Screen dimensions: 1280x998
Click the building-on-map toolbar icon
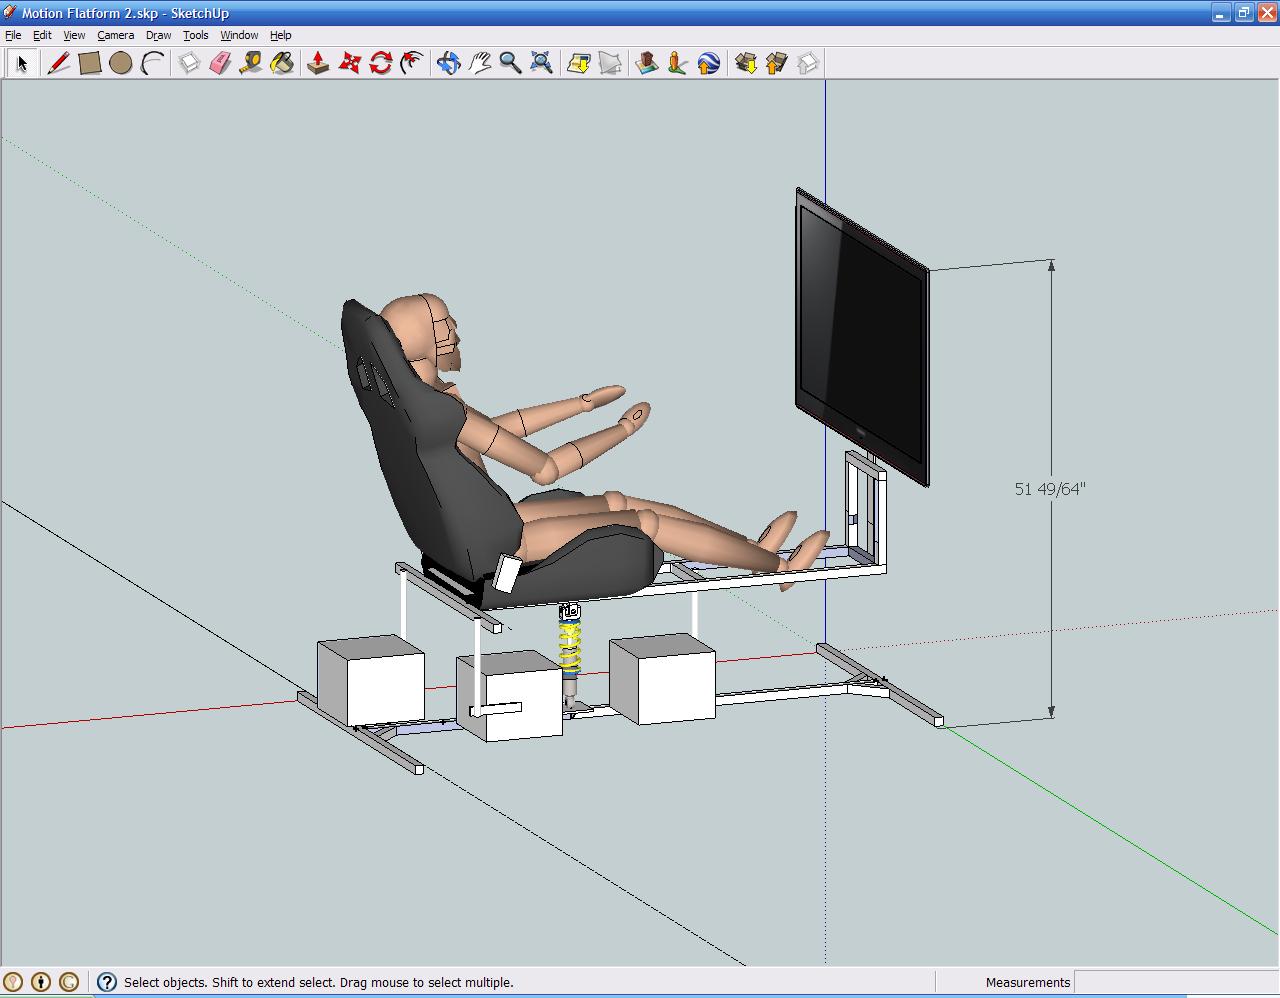click(647, 63)
